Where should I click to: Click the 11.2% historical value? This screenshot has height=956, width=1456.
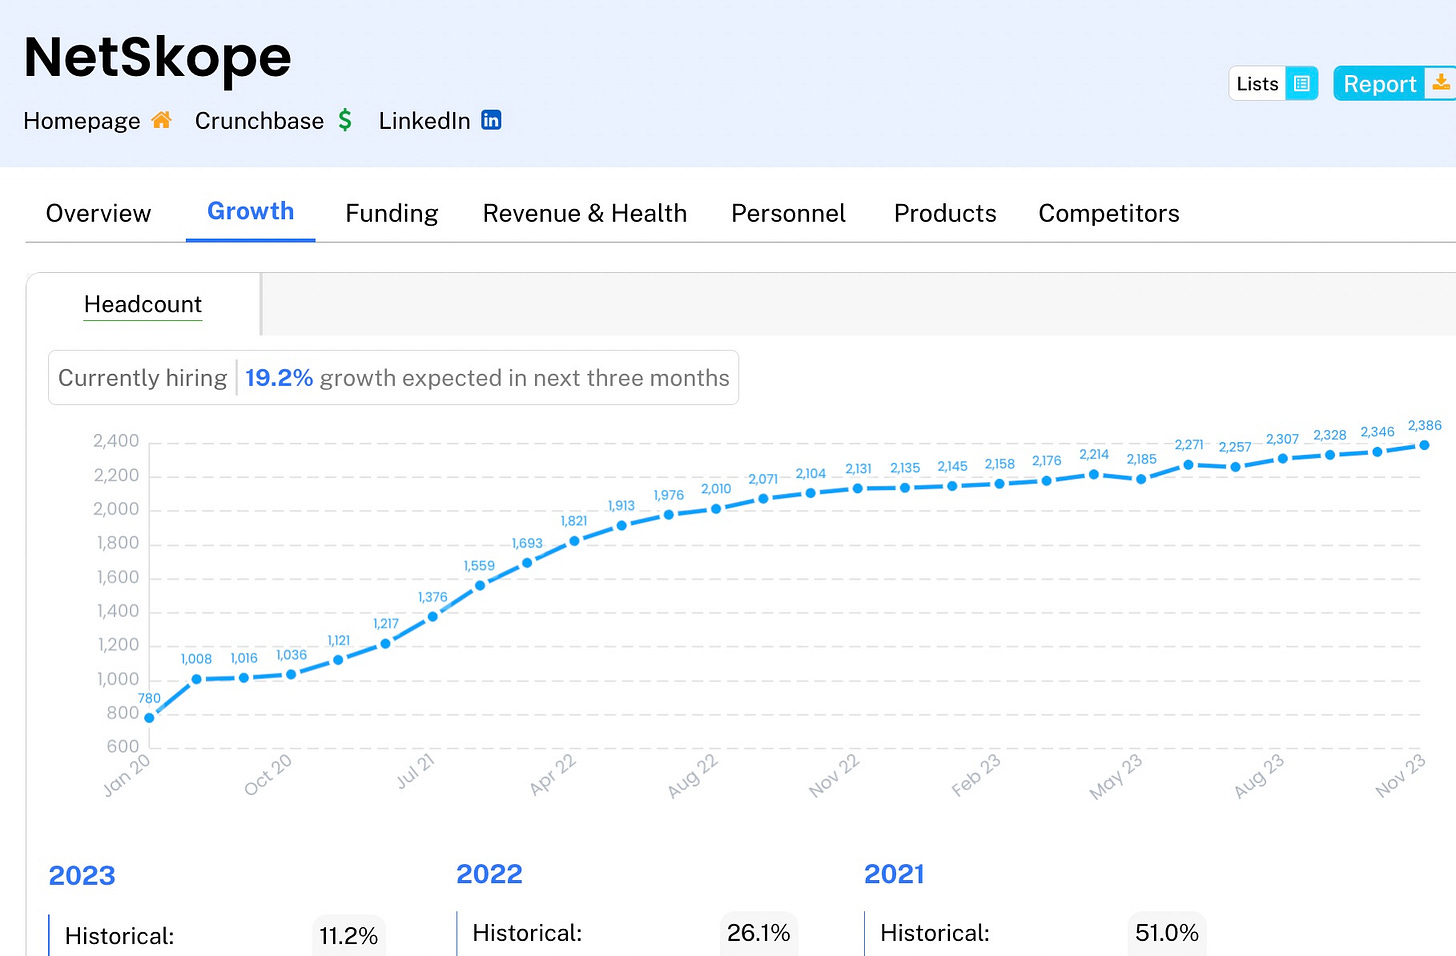coord(348,936)
